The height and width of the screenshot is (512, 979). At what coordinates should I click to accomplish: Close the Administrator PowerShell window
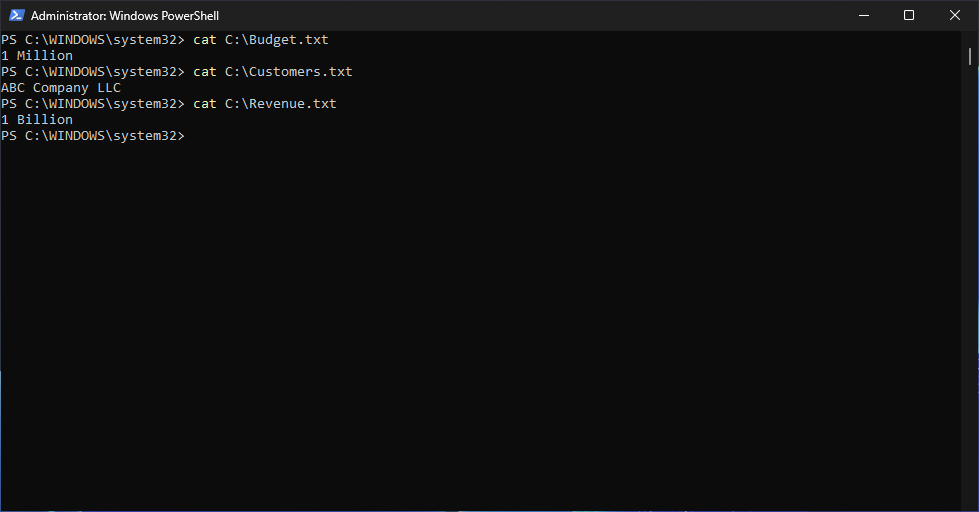click(954, 15)
